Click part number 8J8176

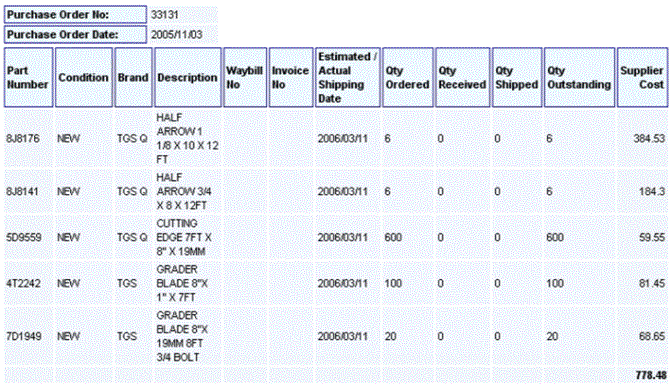(x=23, y=138)
